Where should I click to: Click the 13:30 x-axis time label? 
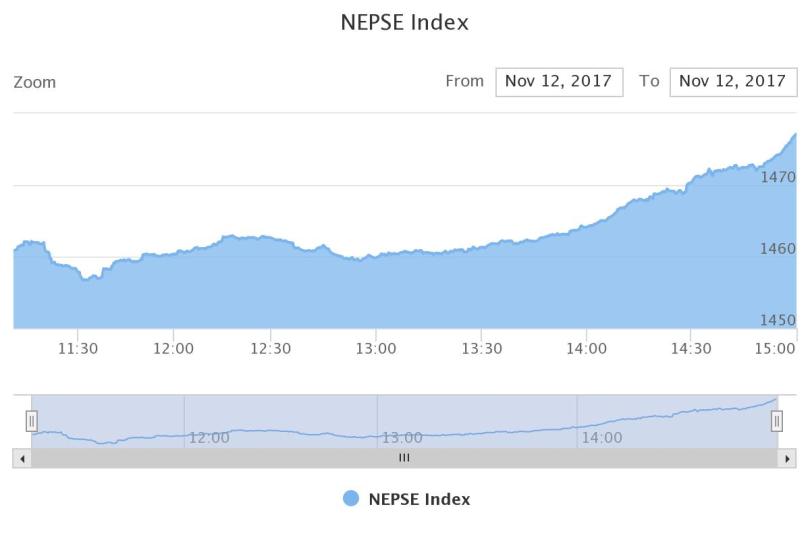[482, 349]
